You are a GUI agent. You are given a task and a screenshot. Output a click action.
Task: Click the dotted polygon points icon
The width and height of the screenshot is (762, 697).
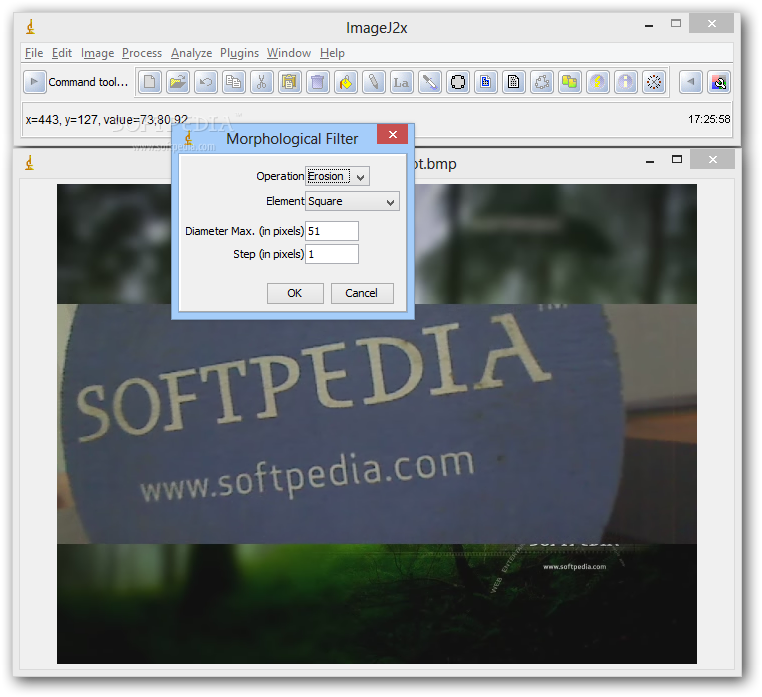542,82
